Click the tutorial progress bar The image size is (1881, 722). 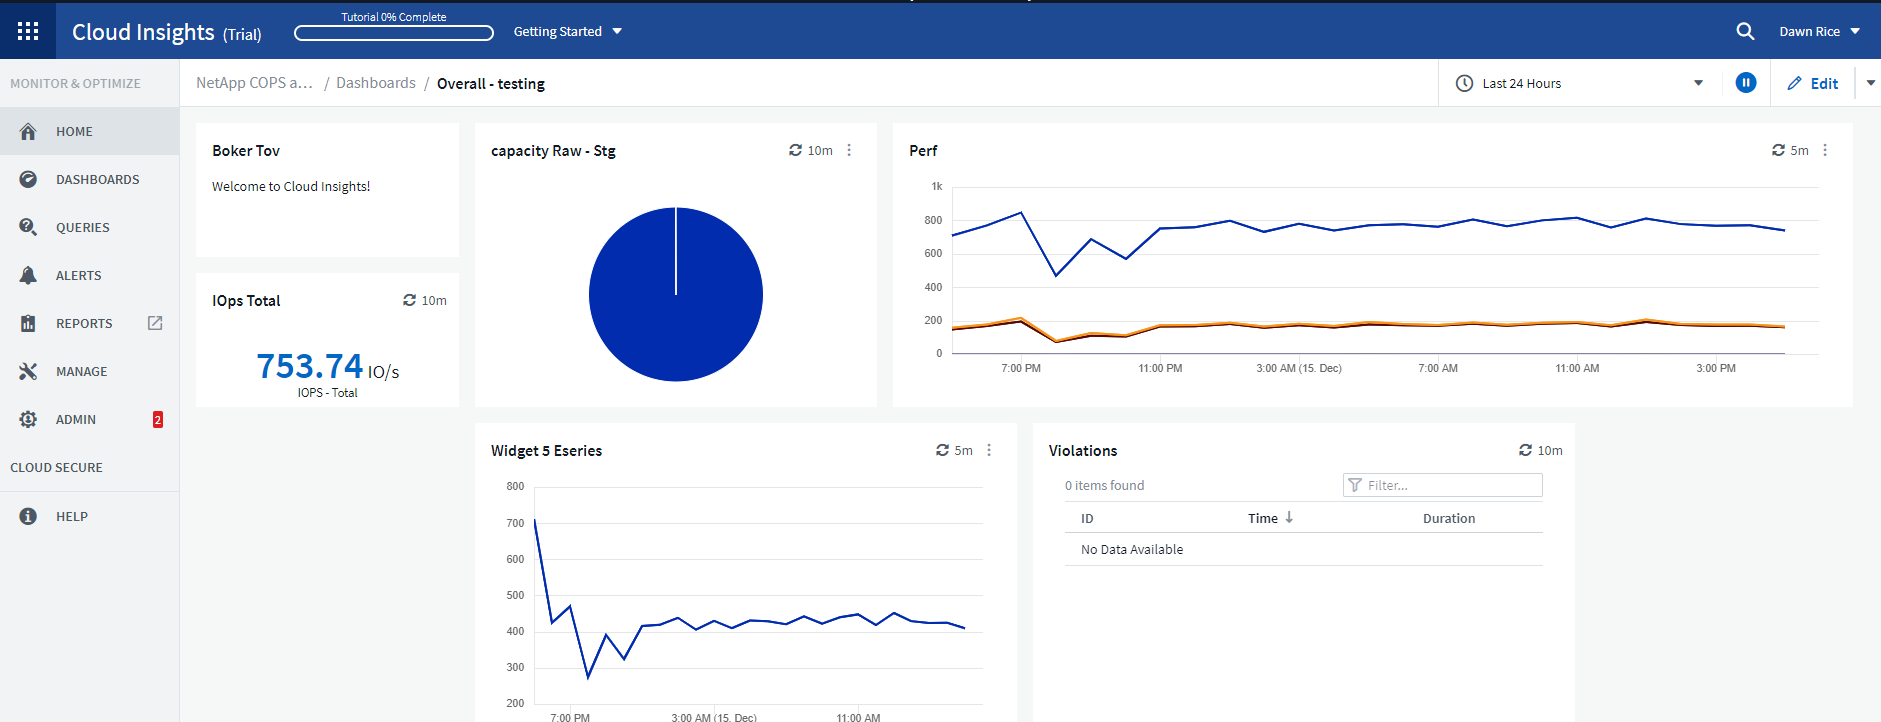[x=393, y=32]
